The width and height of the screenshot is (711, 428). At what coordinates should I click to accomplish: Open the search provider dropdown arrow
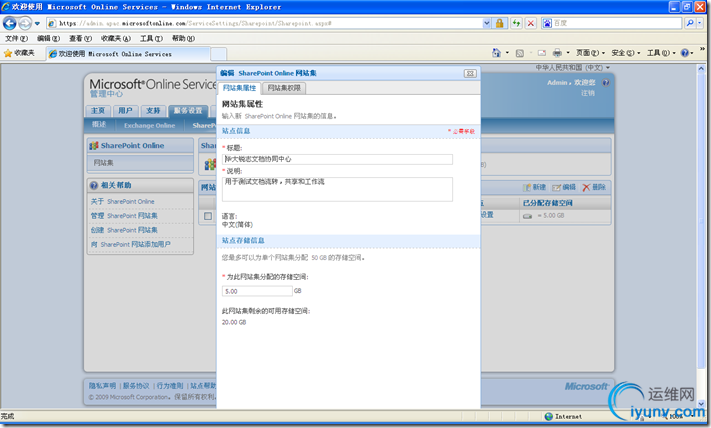click(699, 23)
